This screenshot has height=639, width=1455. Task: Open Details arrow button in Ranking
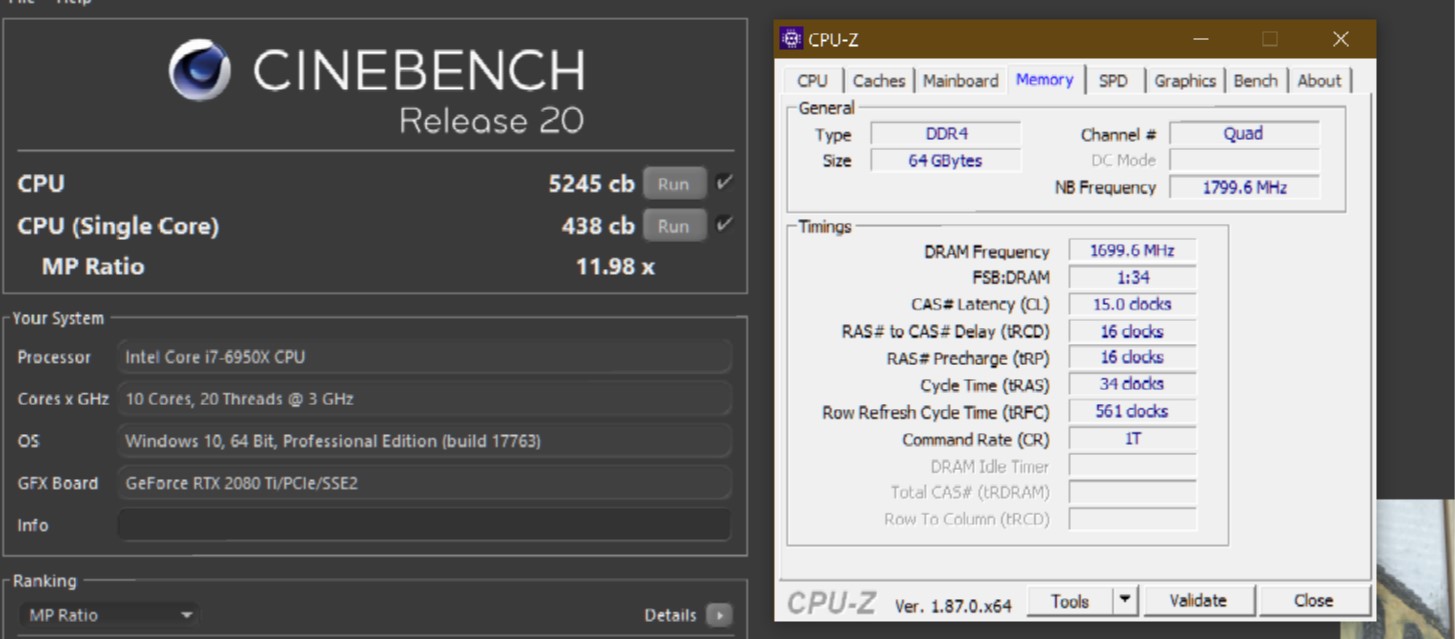tap(719, 615)
